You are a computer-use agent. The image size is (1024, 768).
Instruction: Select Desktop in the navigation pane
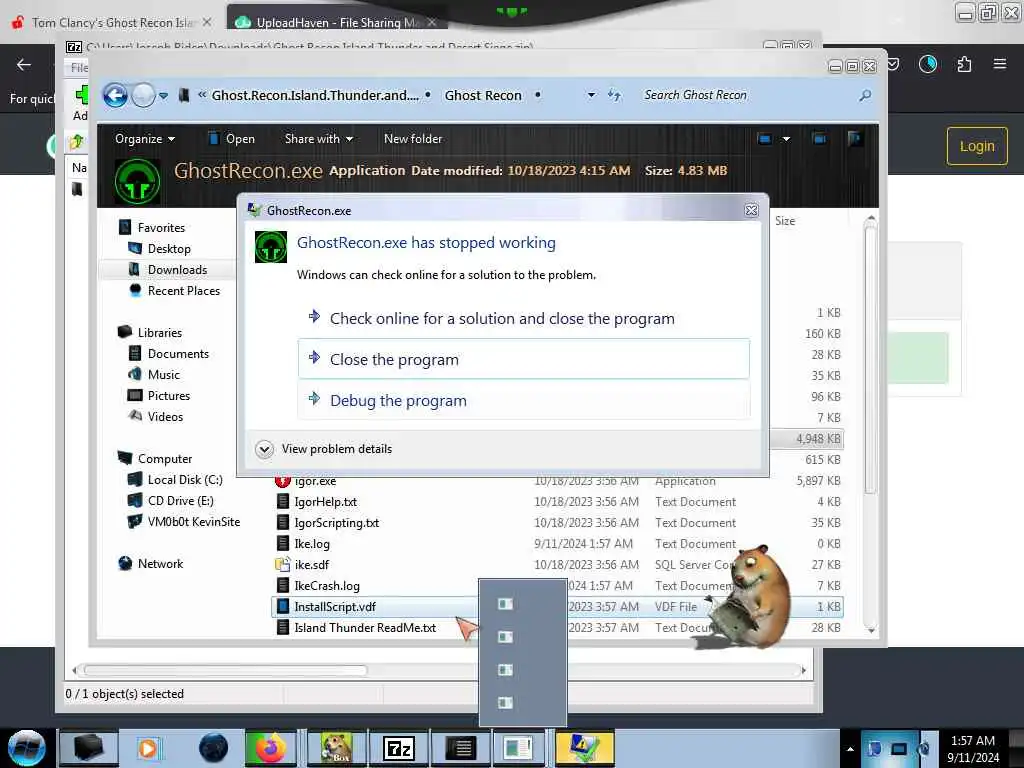pos(168,249)
